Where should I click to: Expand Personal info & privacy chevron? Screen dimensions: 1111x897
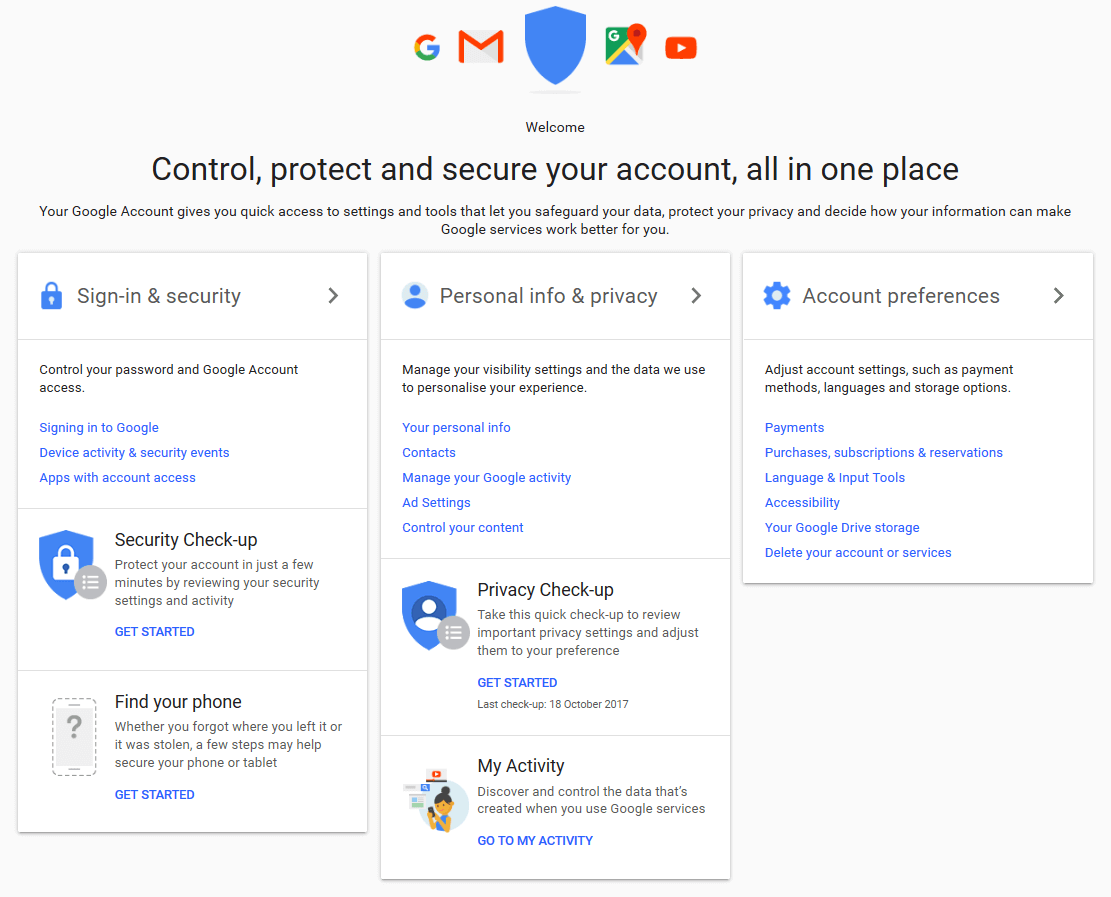tap(697, 296)
